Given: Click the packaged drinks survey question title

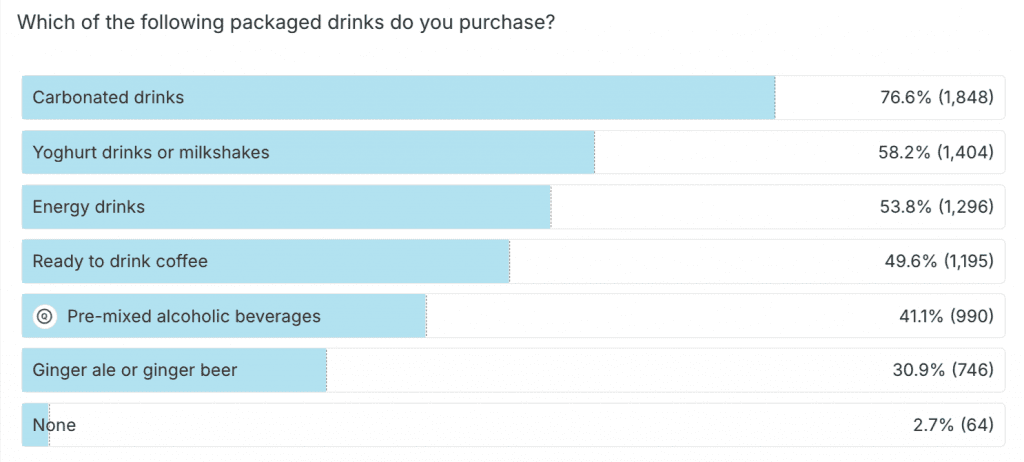Looking at the screenshot, I should pyautogui.click(x=287, y=23).
